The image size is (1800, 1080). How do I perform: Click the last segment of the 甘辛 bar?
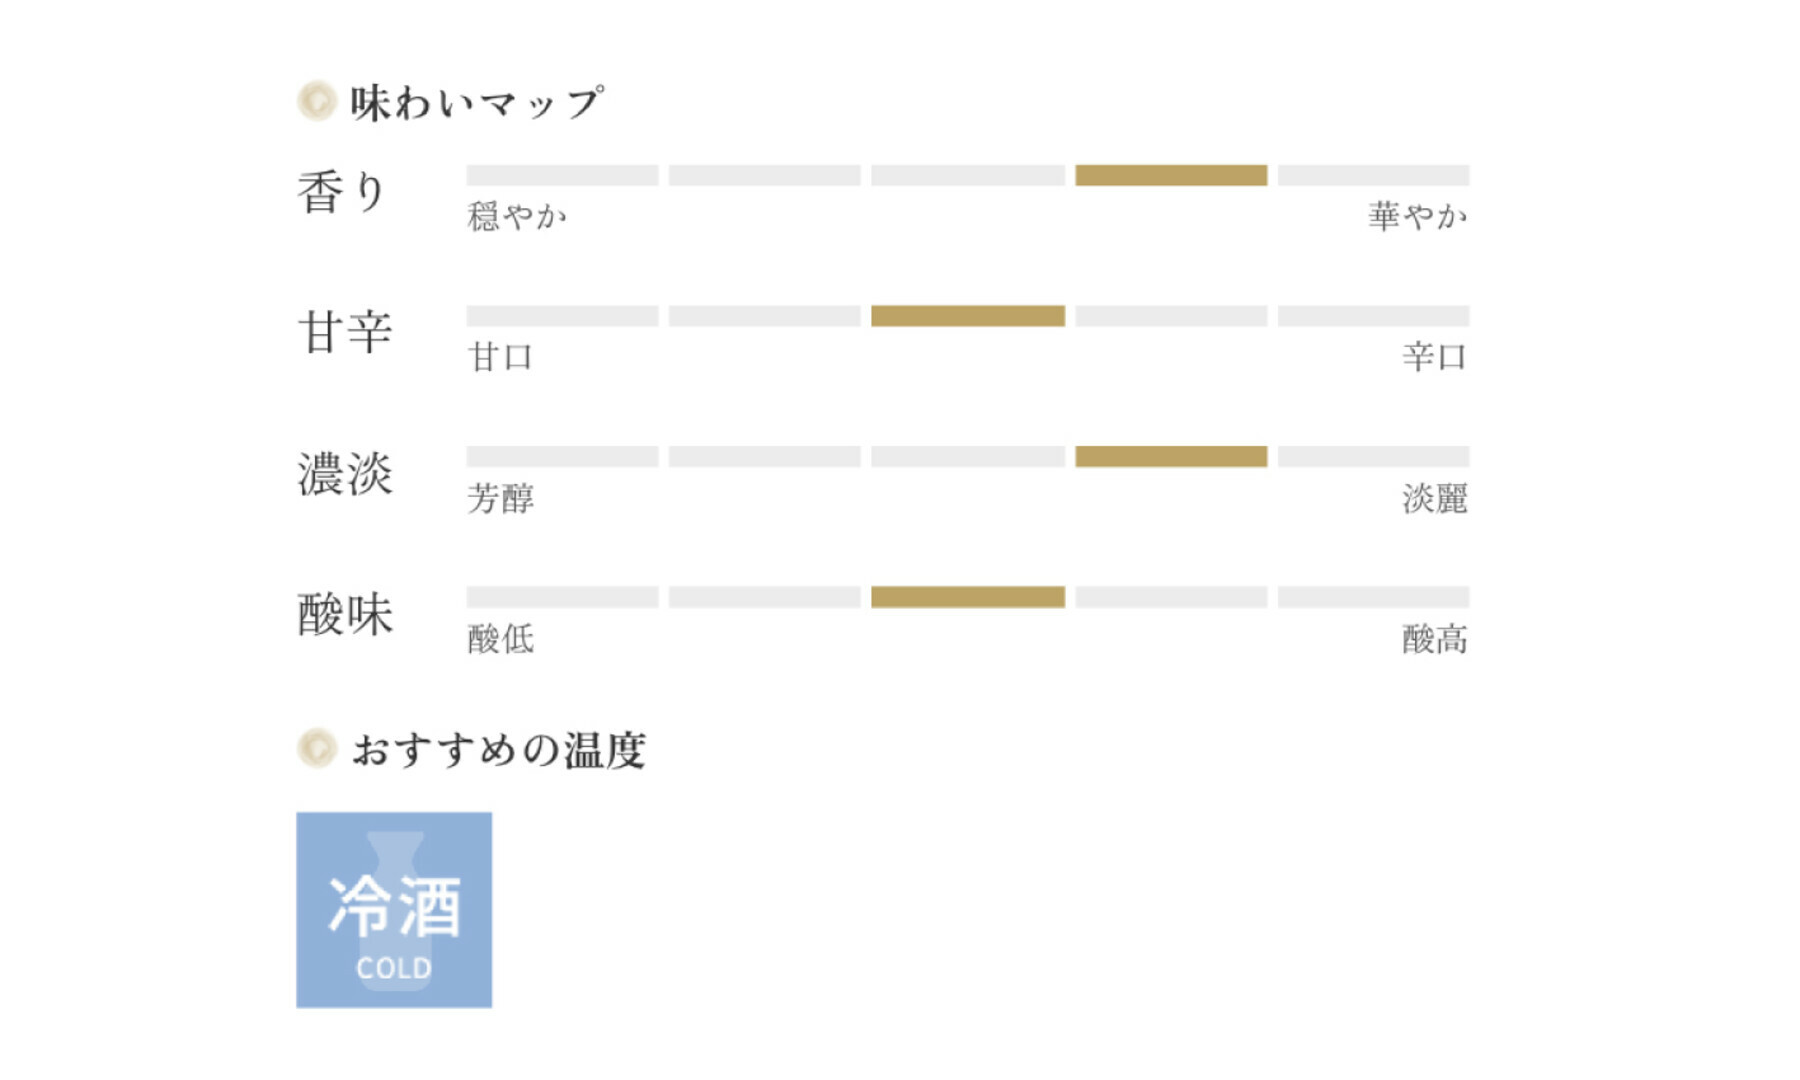[1373, 316]
